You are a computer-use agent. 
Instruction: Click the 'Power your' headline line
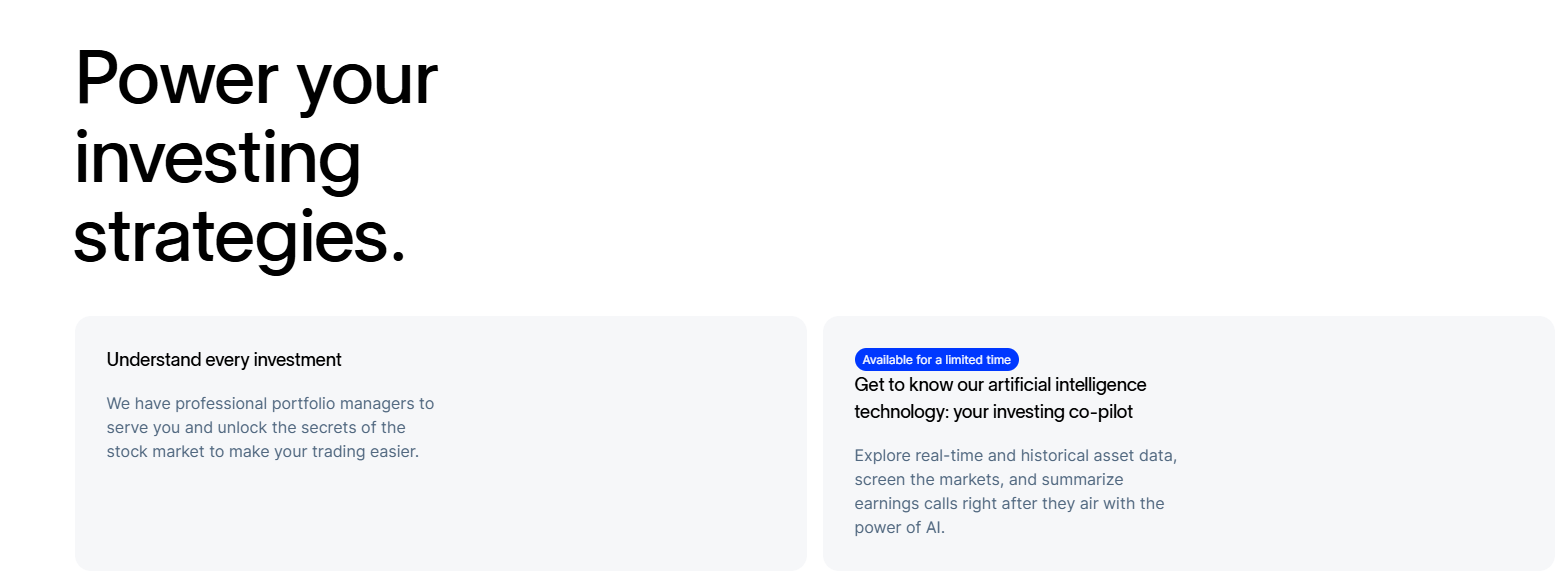pos(256,80)
